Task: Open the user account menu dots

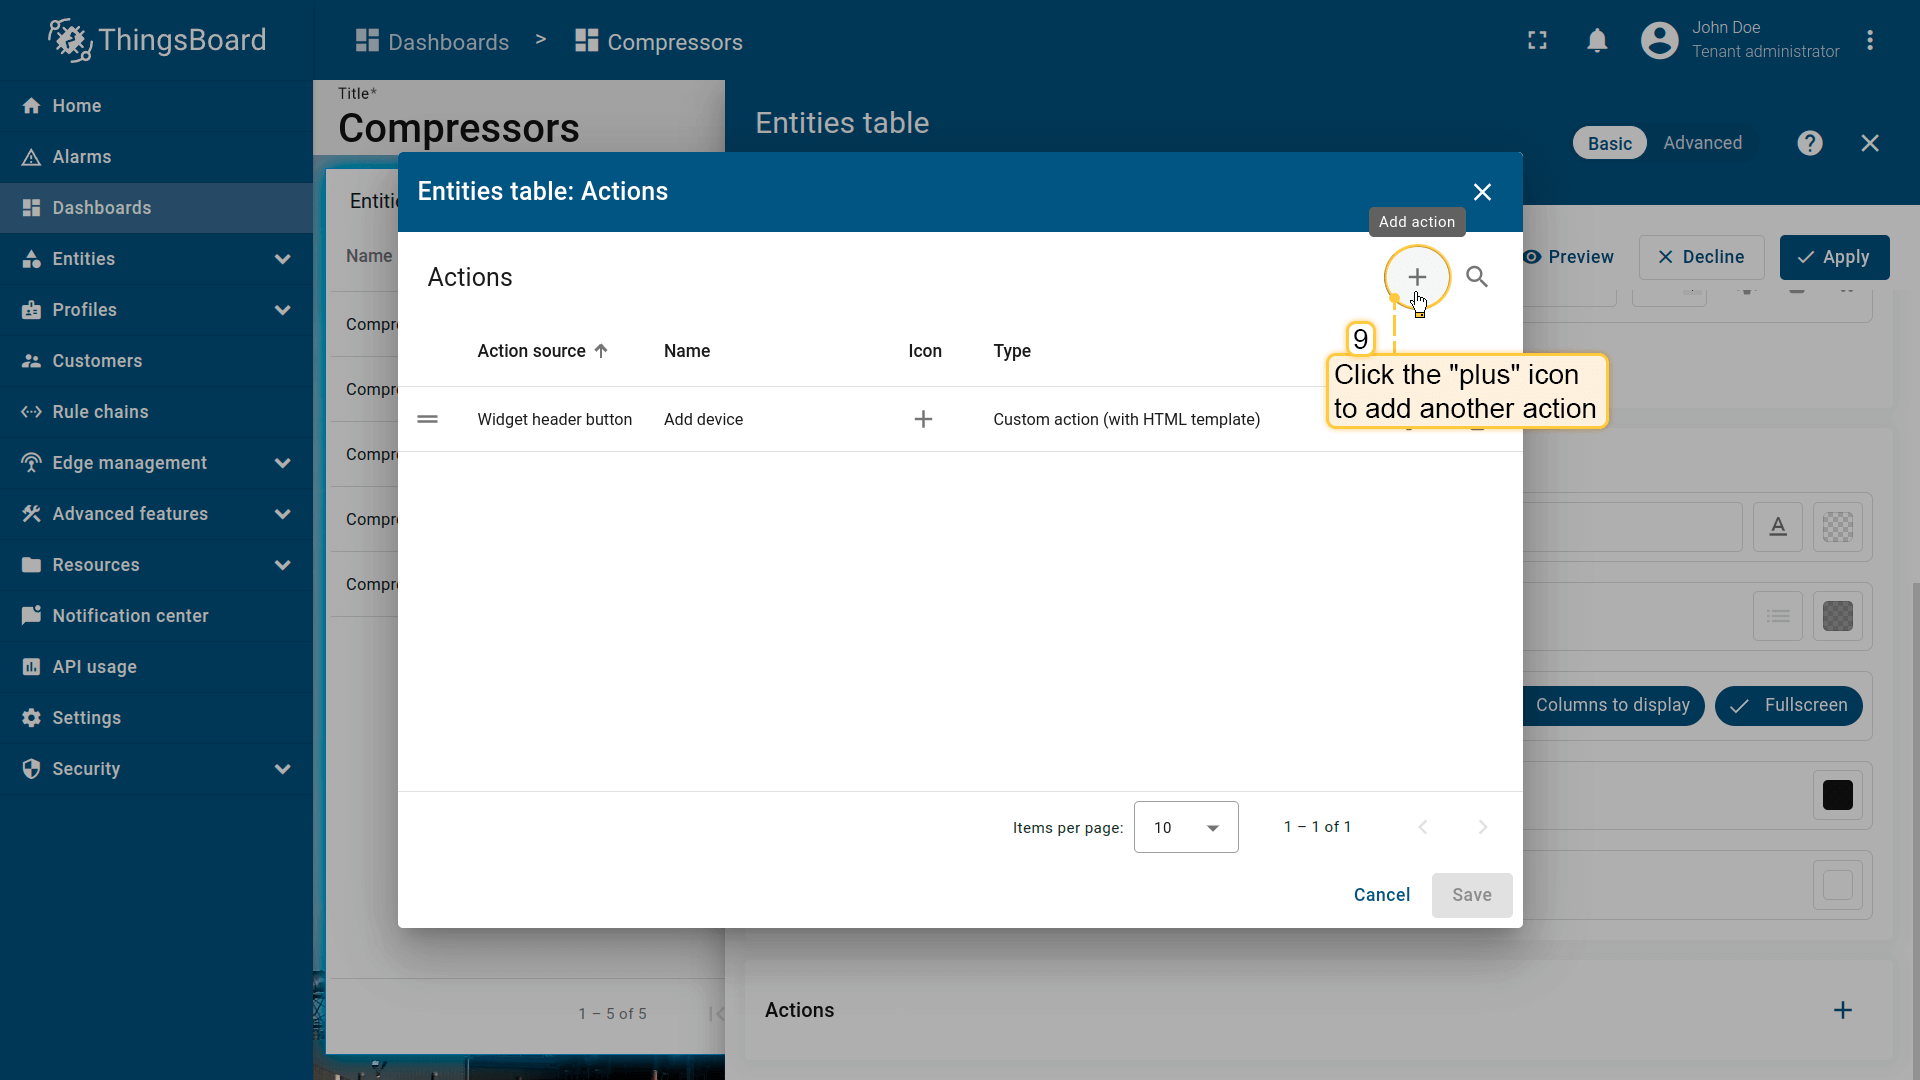Action: (x=1869, y=41)
